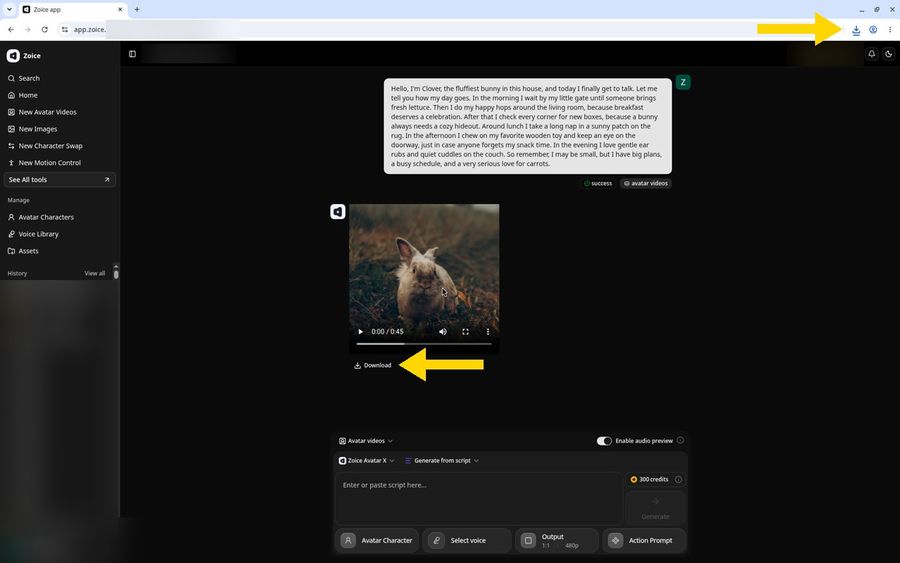Viewport: 900px width, 563px height.
Task: Open a new browser tab
Action: 137,9
